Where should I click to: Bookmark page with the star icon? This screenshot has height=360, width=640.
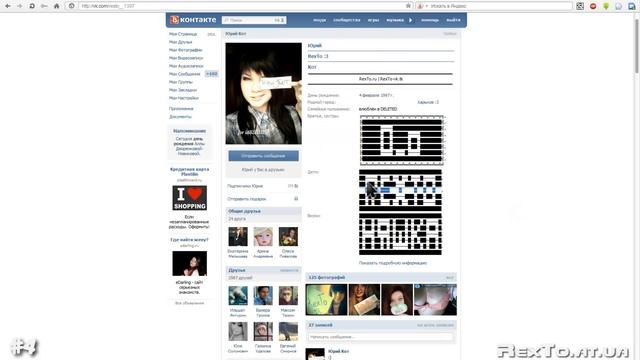(408, 6)
